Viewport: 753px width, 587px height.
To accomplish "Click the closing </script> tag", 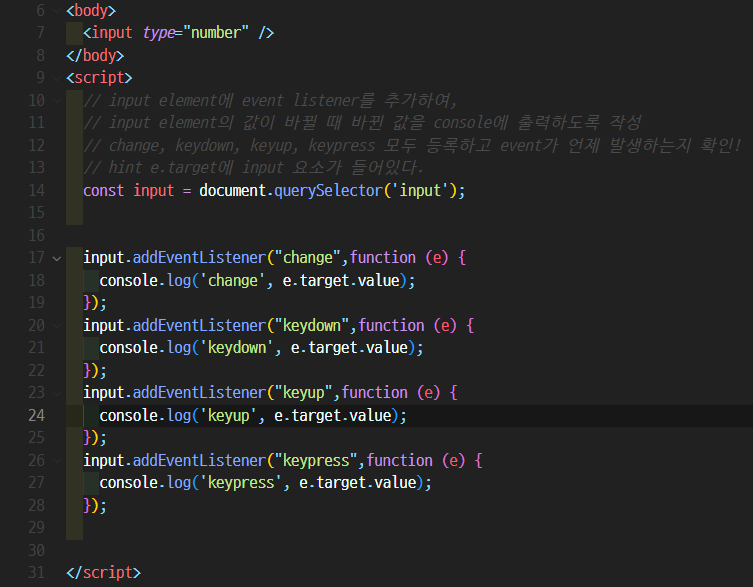I will pyautogui.click(x=103, y=573).
